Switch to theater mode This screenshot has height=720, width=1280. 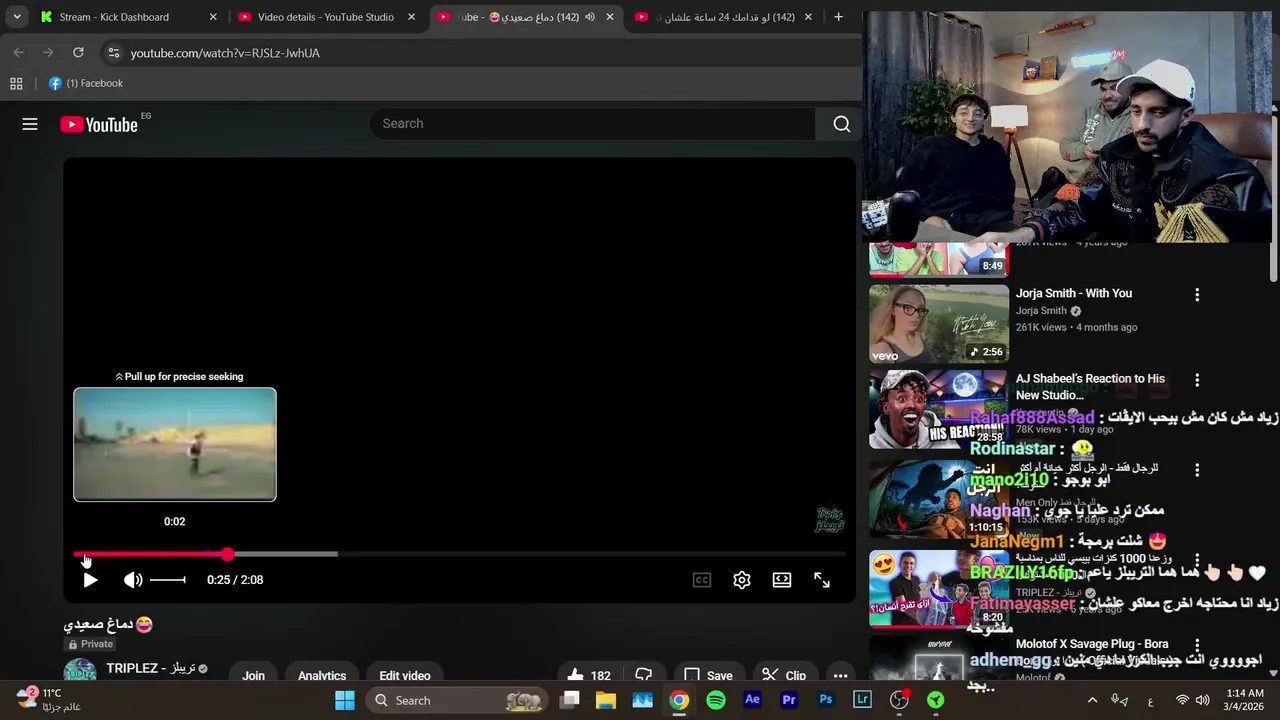[x=782, y=580]
